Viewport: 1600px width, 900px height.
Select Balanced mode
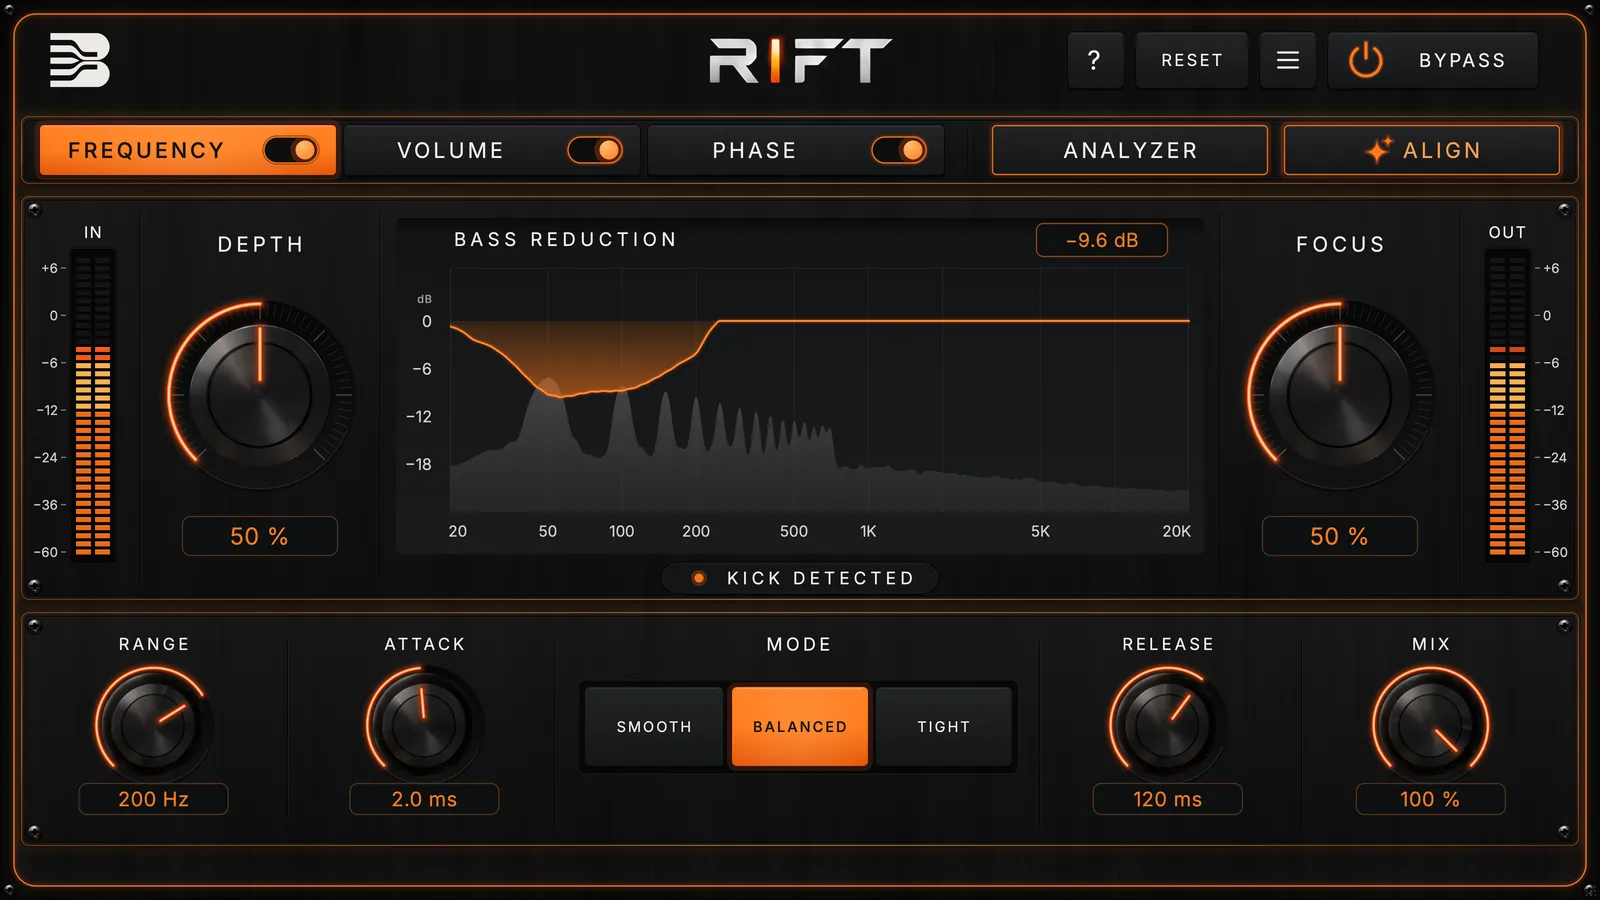click(800, 727)
